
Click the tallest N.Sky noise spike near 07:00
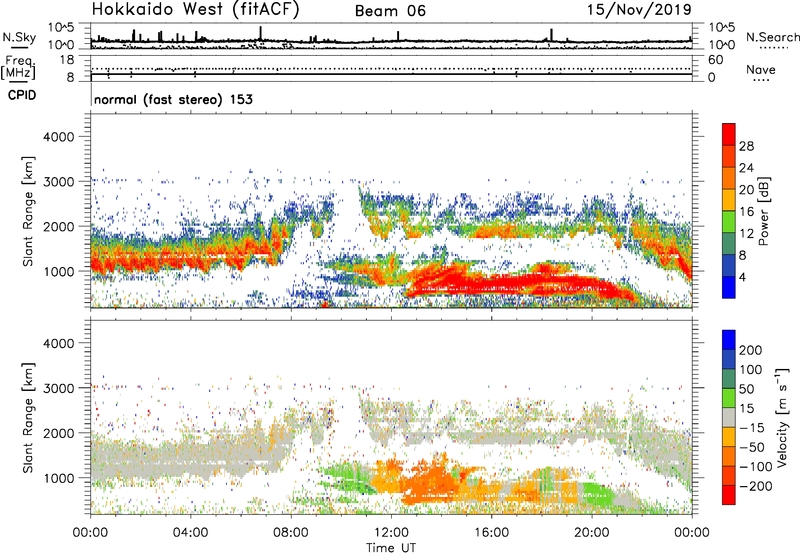point(261,33)
